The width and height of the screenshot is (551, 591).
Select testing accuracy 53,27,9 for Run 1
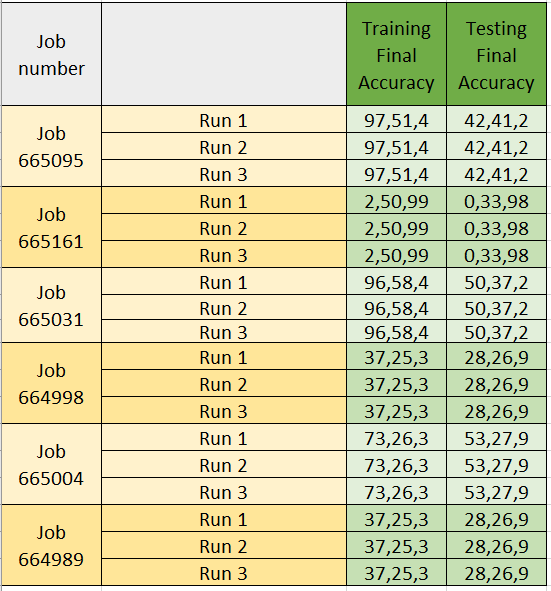tap(496, 437)
